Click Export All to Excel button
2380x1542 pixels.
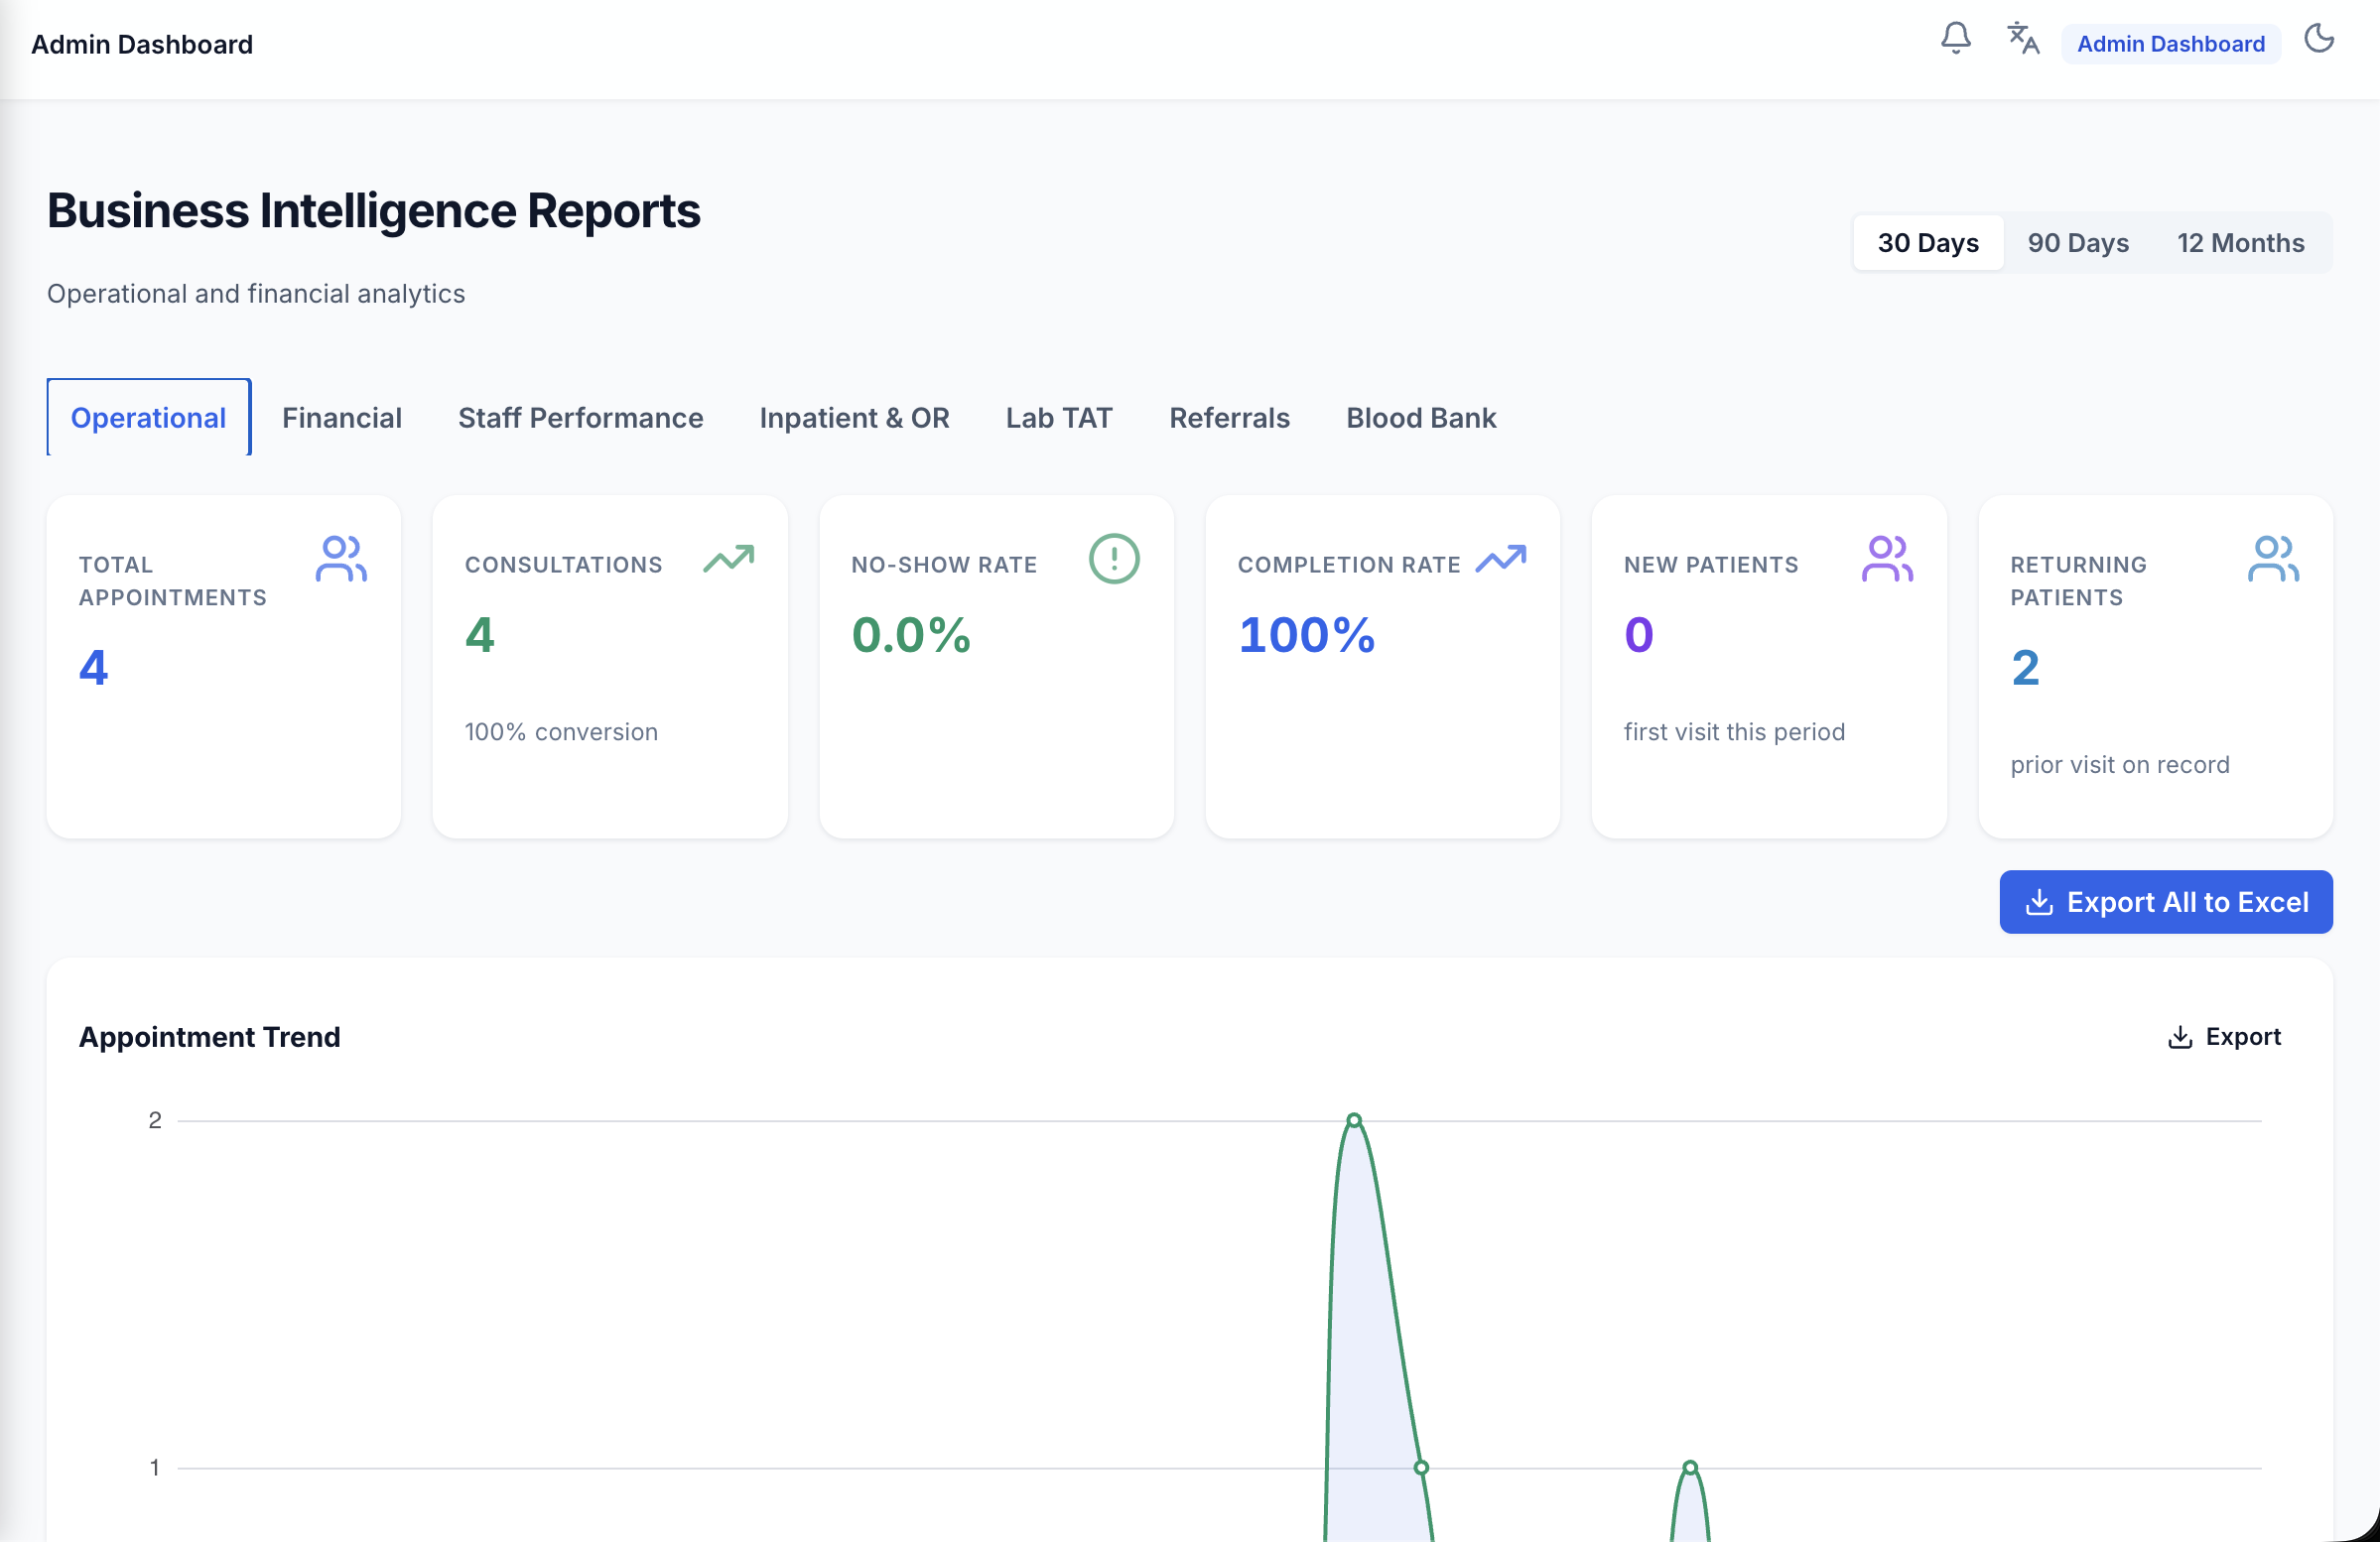(2166, 902)
